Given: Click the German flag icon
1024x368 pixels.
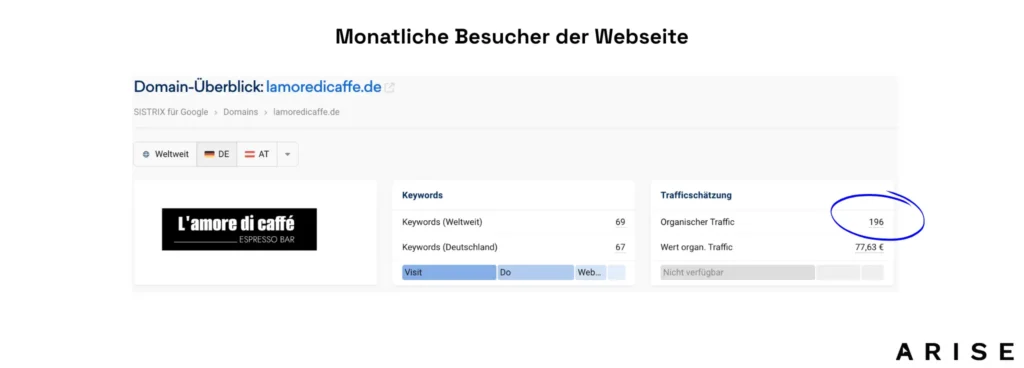Looking at the screenshot, I should 209,155.
